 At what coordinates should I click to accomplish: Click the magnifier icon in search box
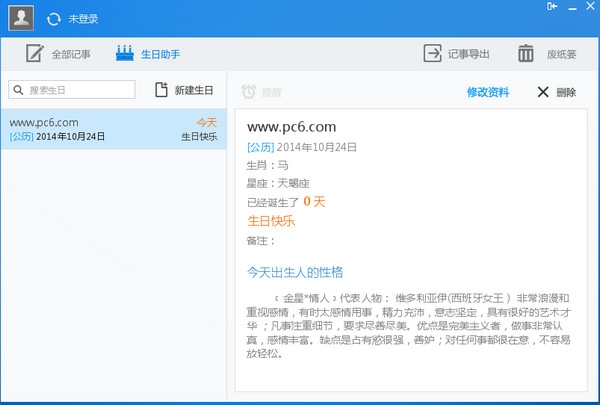point(19,90)
